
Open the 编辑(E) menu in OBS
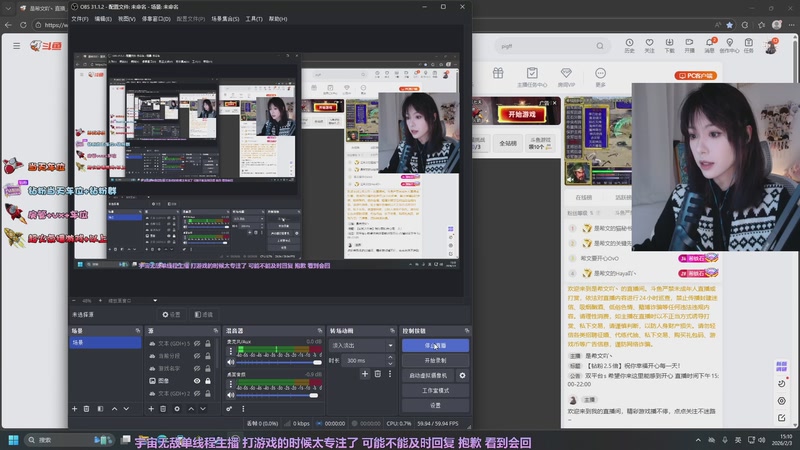pyautogui.click(x=103, y=19)
